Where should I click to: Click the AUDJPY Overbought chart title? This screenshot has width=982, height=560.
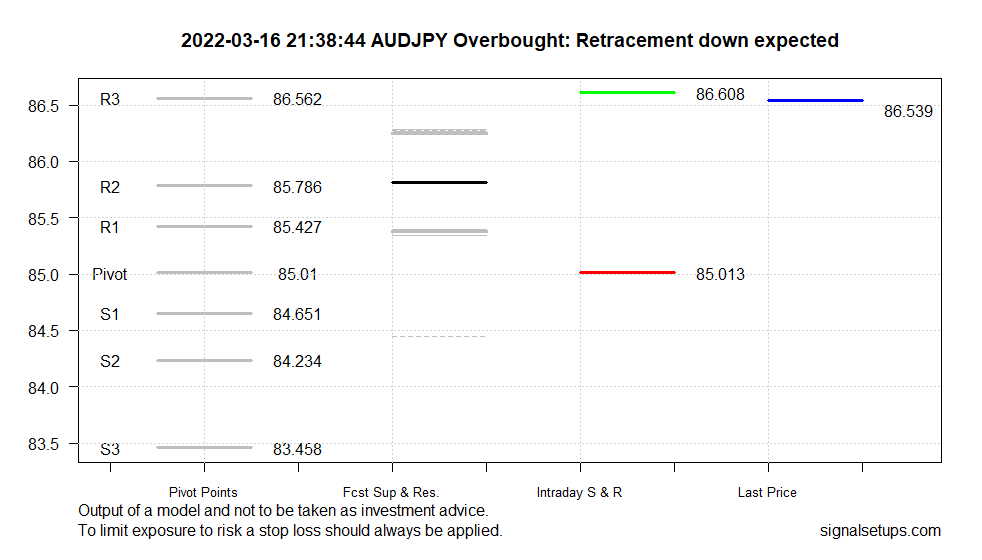[509, 41]
